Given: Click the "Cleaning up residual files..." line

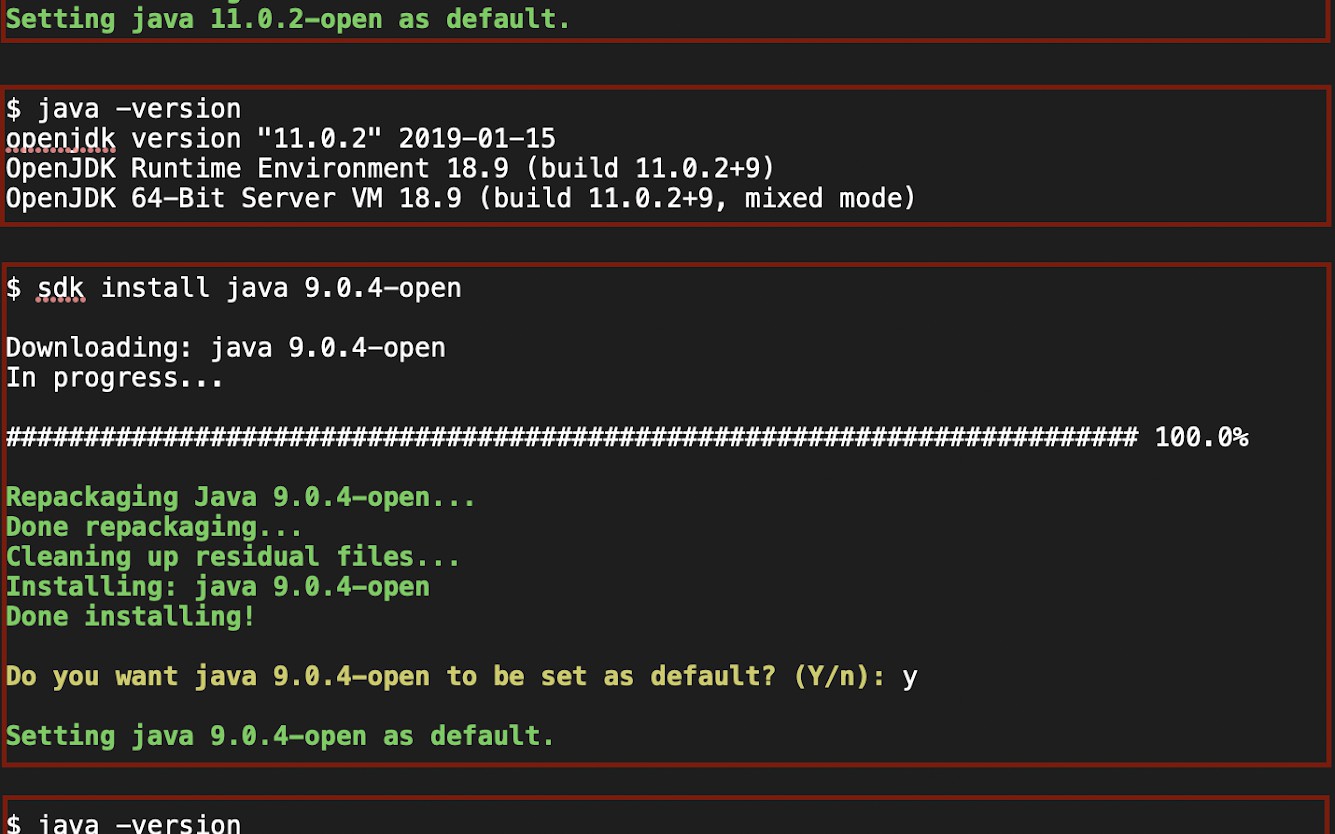Looking at the screenshot, I should pos(232,557).
